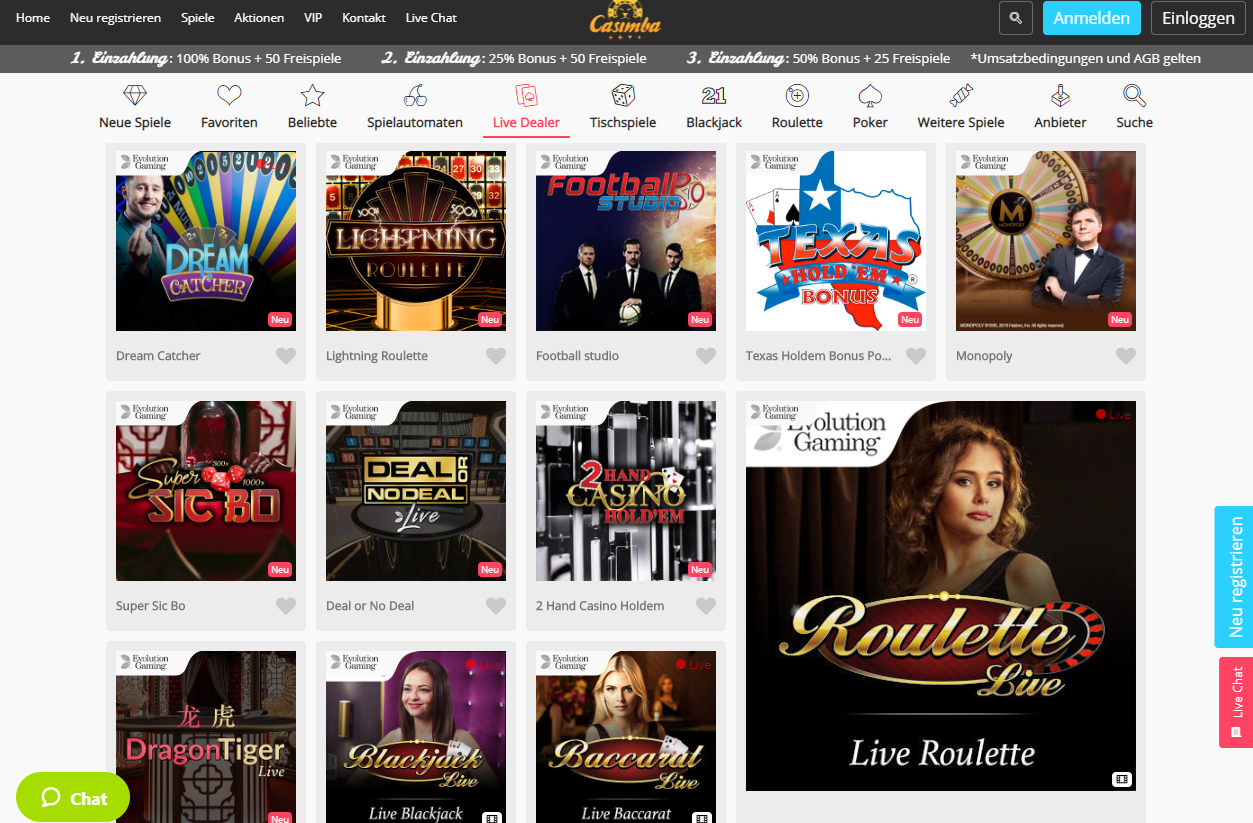Open the green Chat bubble button
The height and width of the screenshot is (823, 1253).
(x=73, y=797)
